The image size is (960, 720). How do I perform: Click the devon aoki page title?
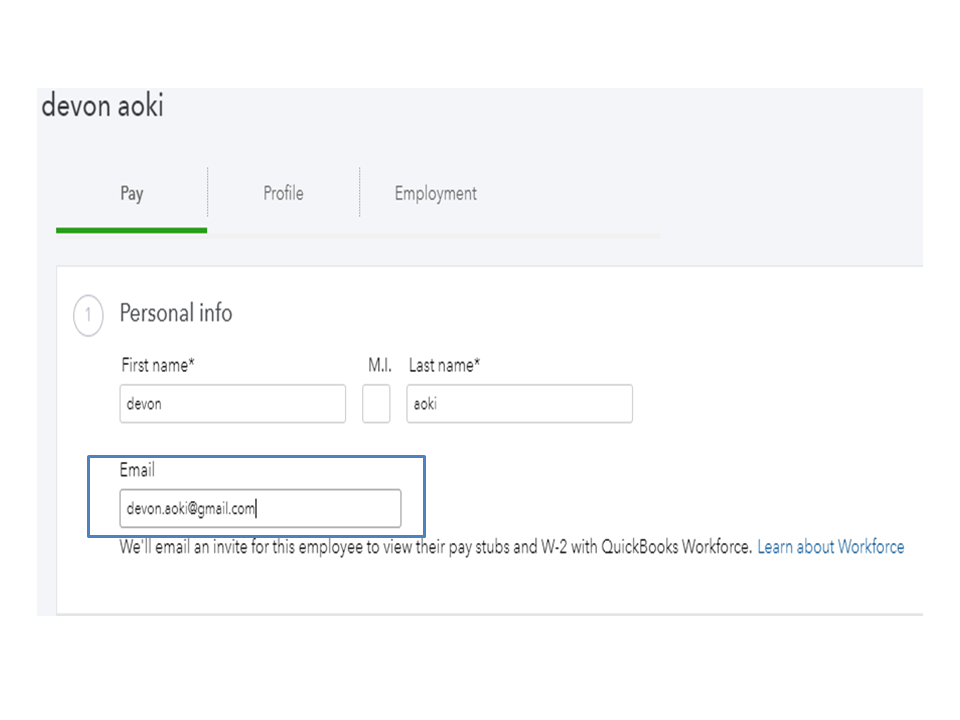pyautogui.click(x=102, y=106)
